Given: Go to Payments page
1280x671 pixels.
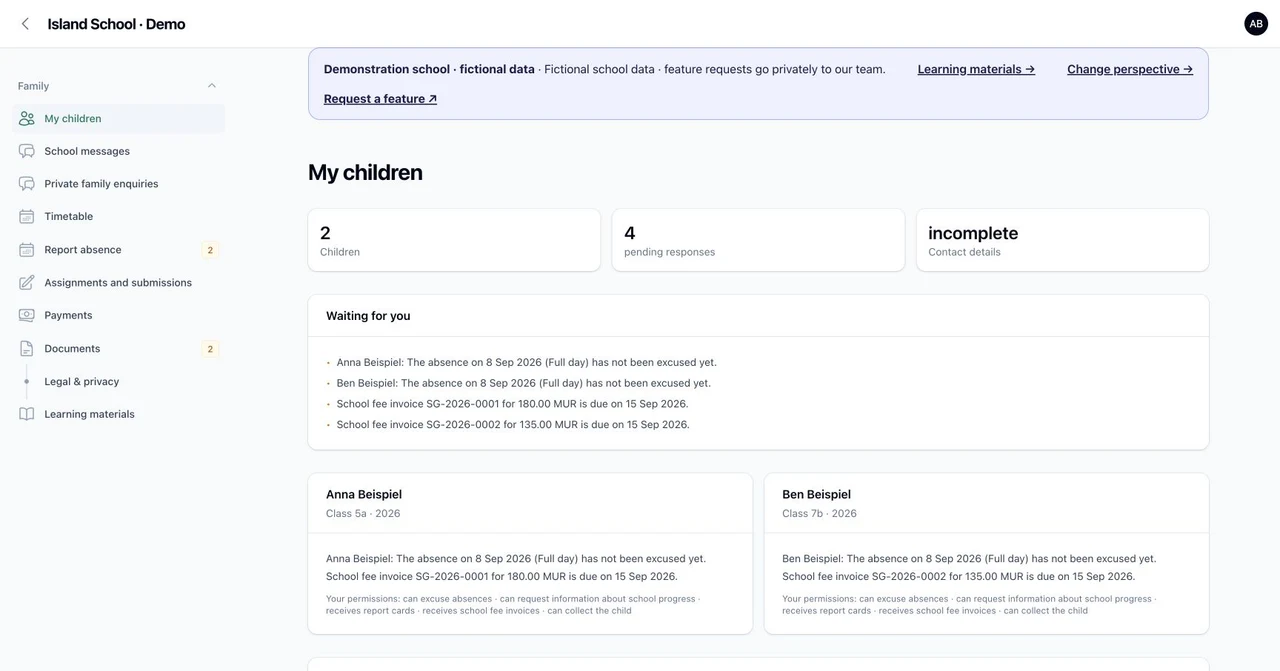Looking at the screenshot, I should pyautogui.click(x=119, y=316).
